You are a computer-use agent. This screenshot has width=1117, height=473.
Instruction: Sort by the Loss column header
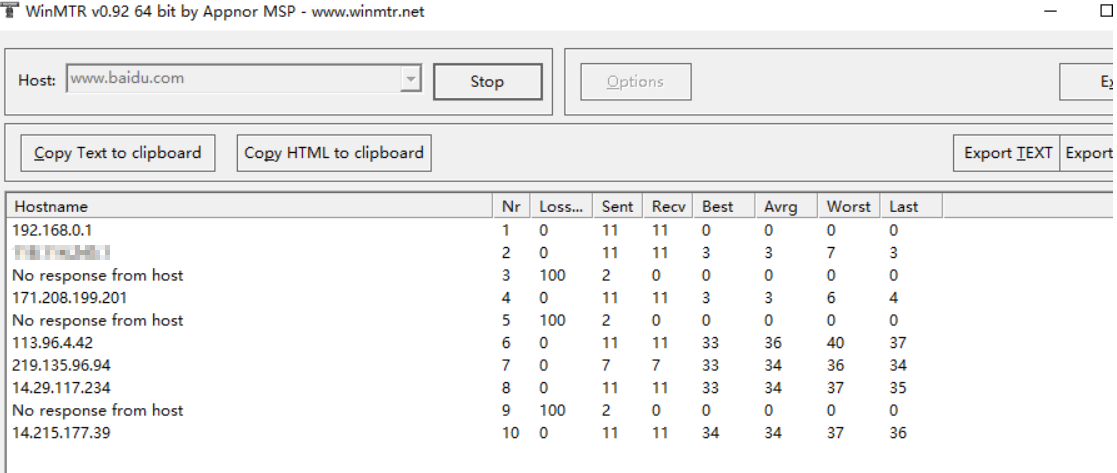(560, 207)
